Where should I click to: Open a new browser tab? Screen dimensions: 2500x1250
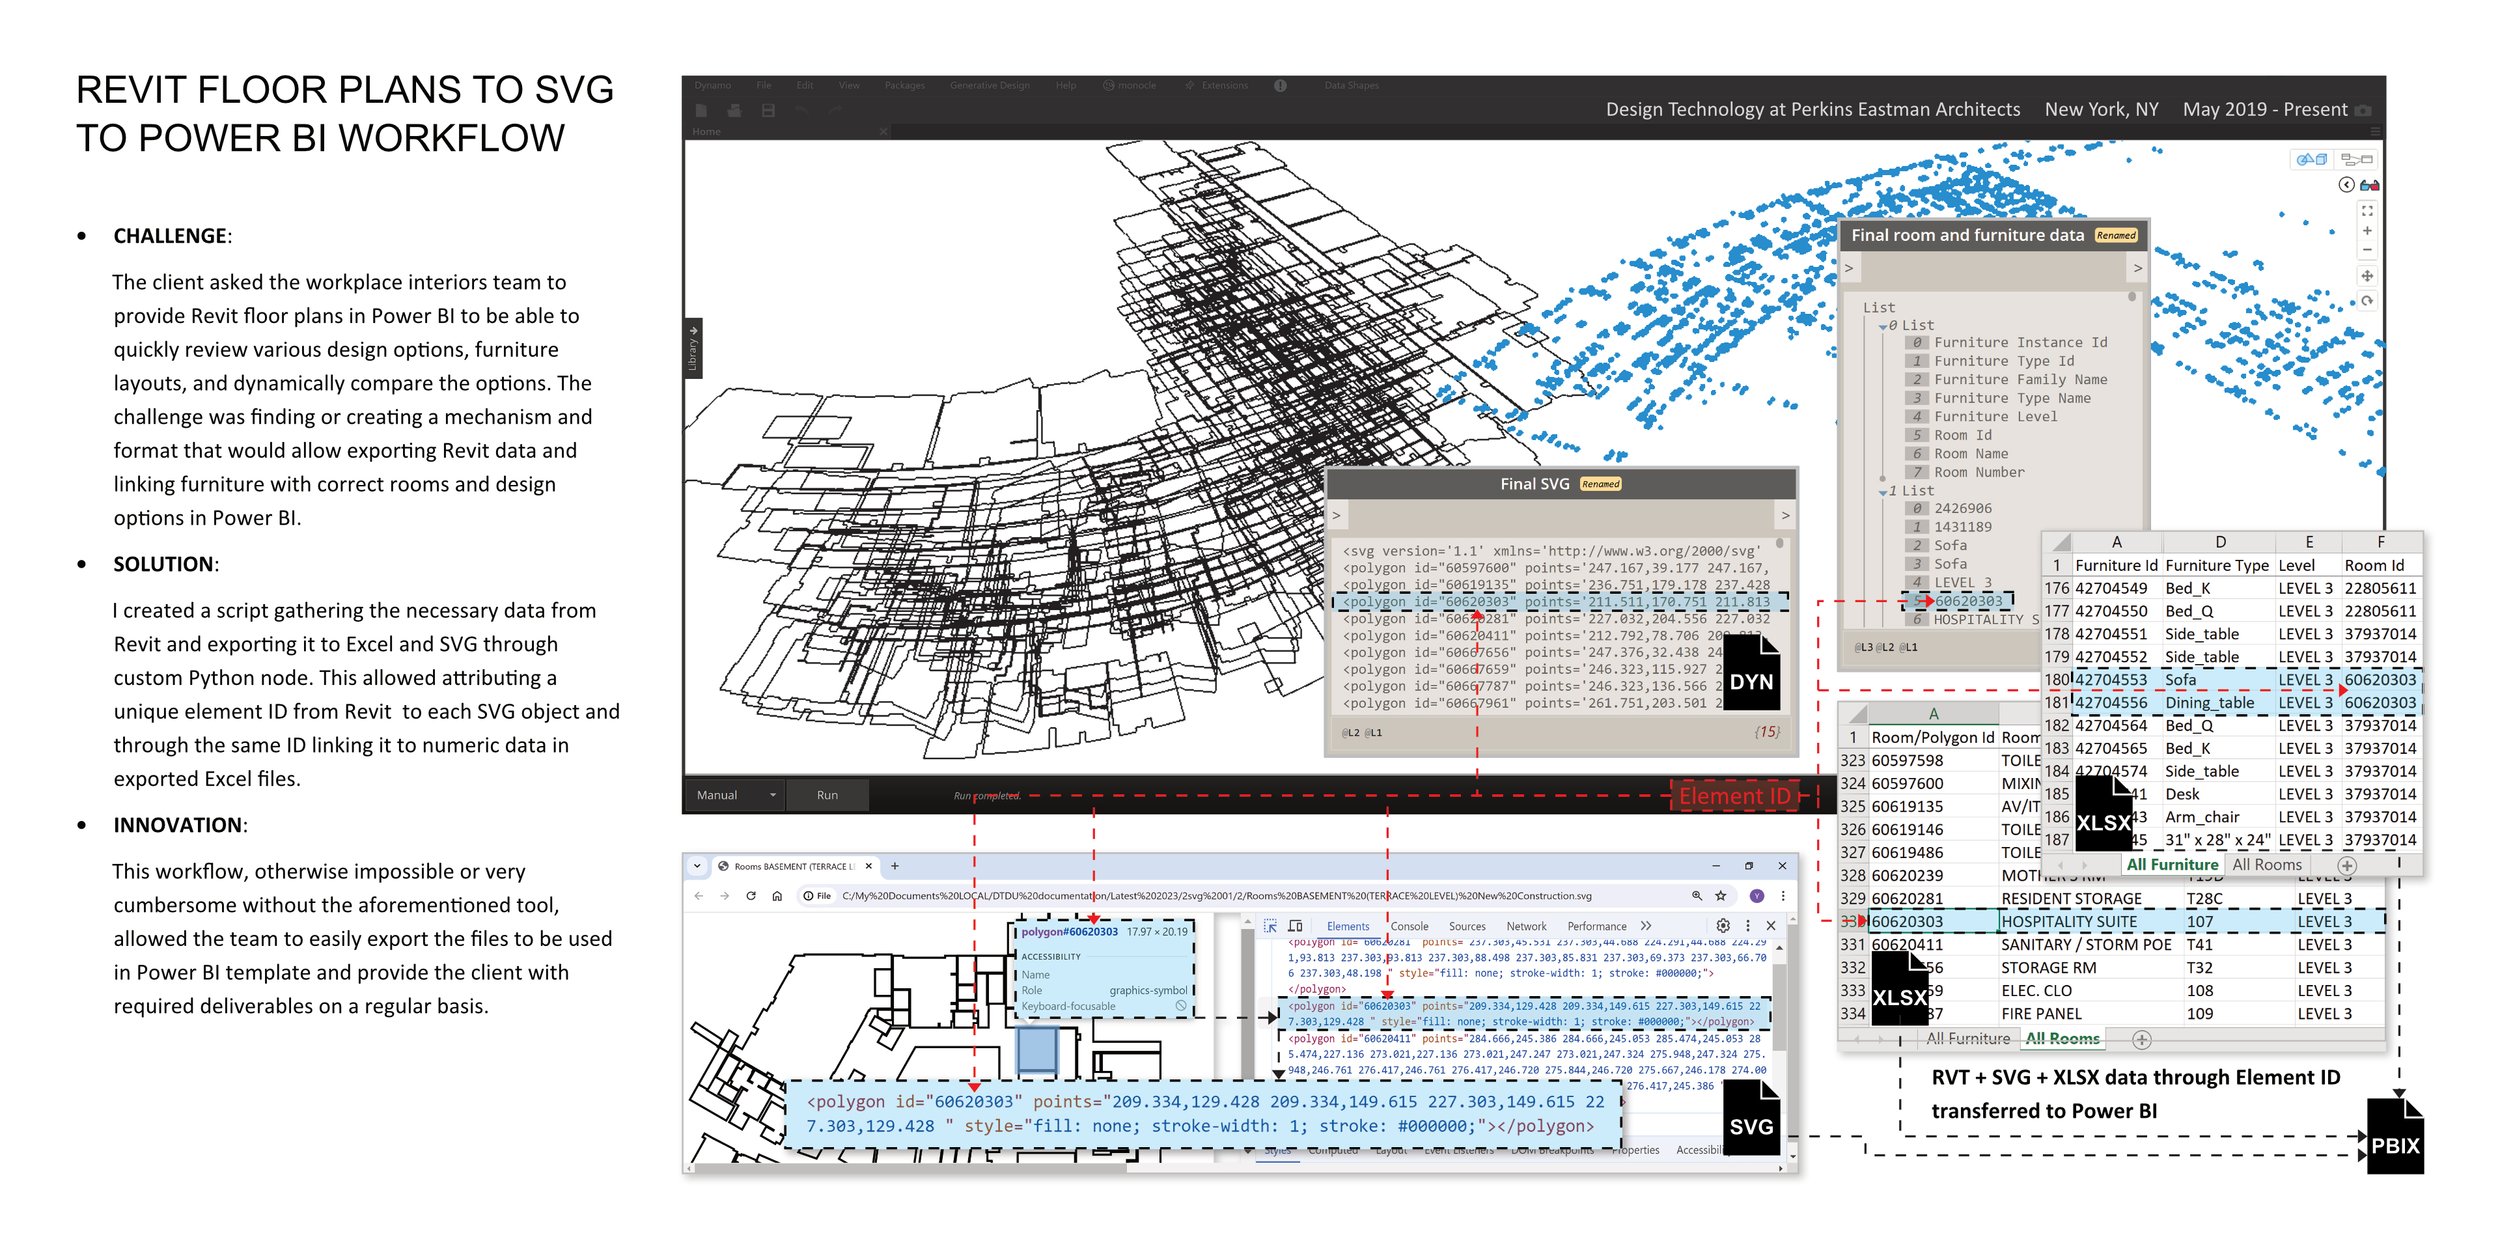pos(895,867)
